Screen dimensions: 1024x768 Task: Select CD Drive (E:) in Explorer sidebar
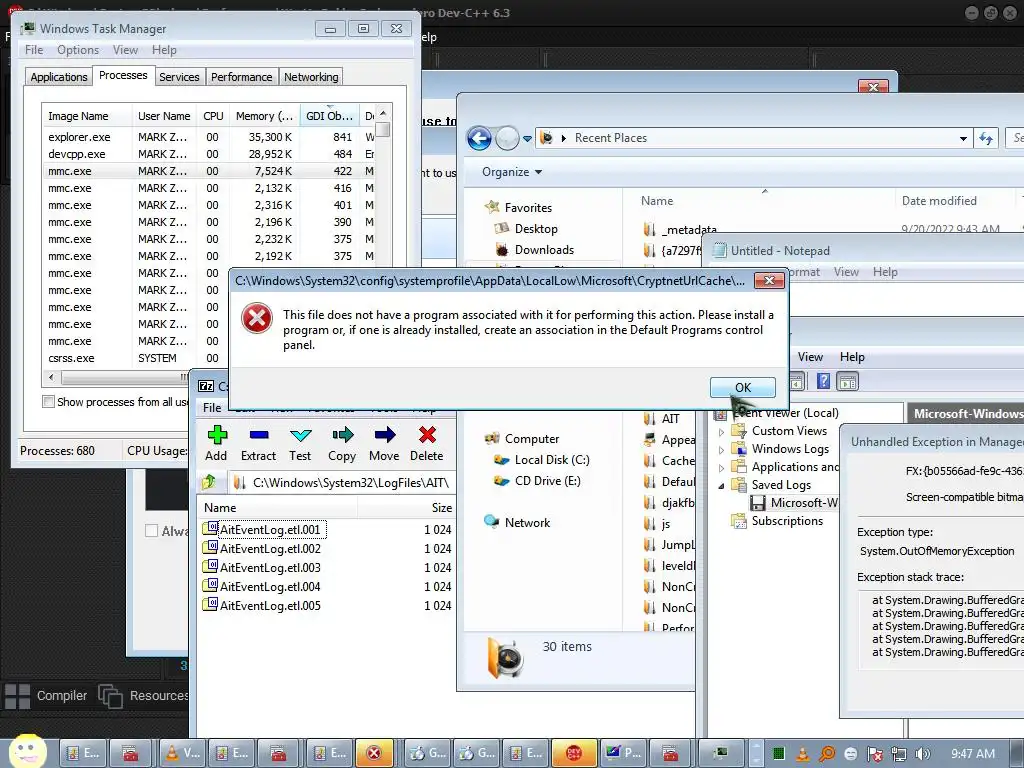pos(547,481)
